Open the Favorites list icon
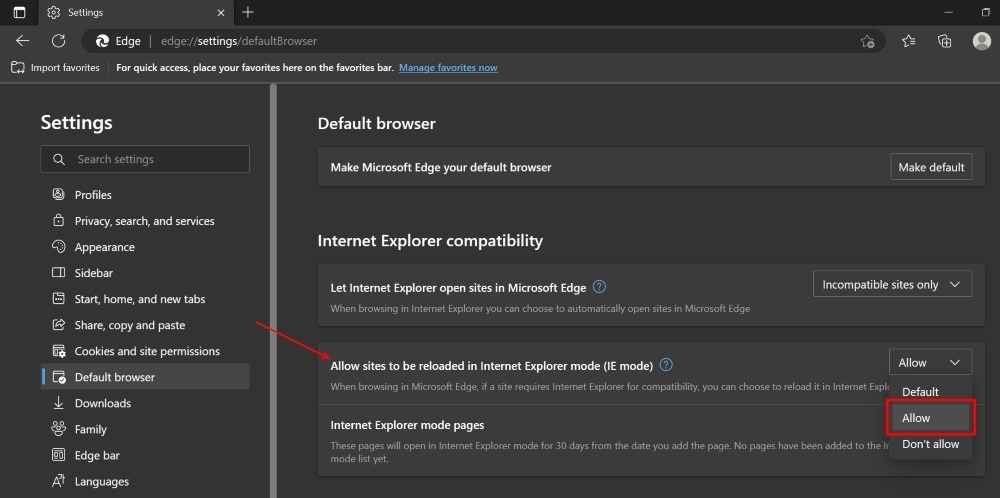Viewport: 1000px width, 498px height. tap(909, 41)
